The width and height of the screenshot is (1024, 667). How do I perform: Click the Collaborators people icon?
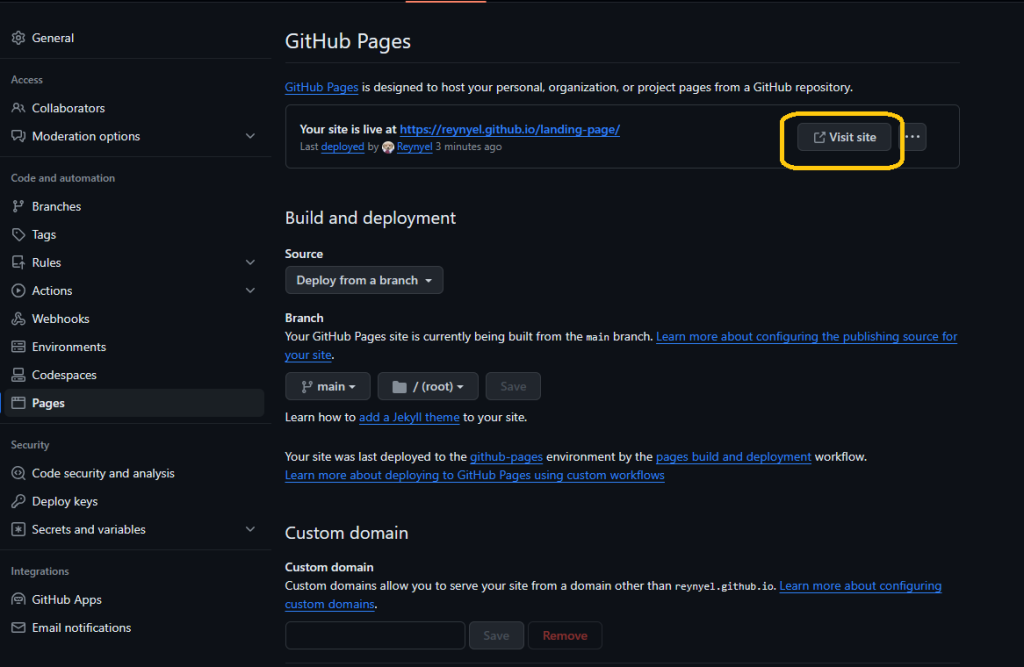click(x=18, y=108)
